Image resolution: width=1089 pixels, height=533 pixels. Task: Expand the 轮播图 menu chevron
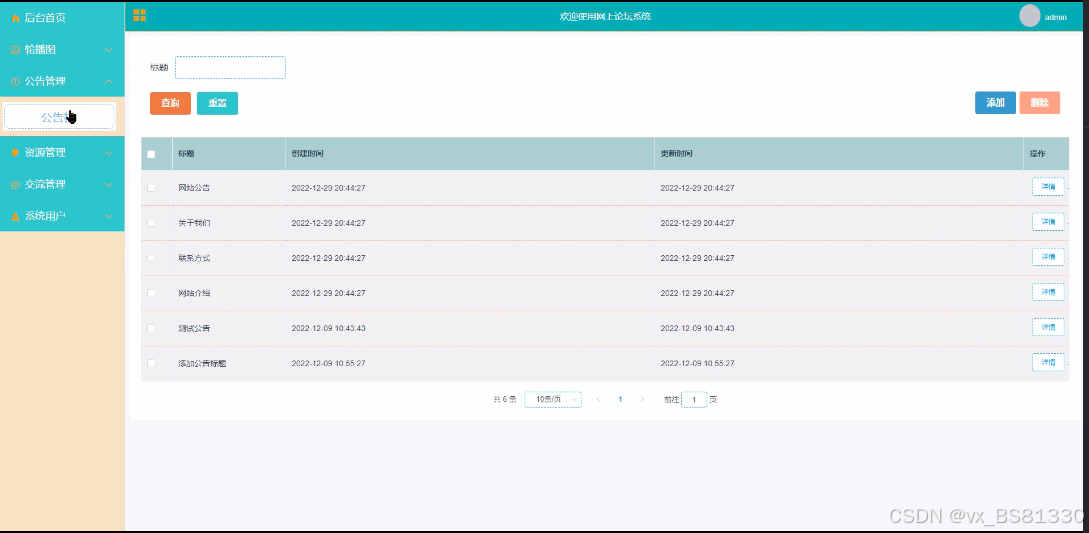coord(108,50)
